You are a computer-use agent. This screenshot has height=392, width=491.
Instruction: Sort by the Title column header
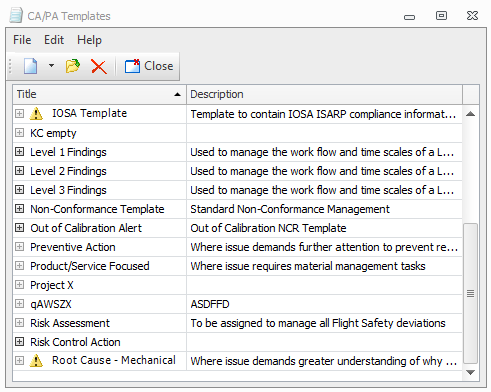[99, 94]
